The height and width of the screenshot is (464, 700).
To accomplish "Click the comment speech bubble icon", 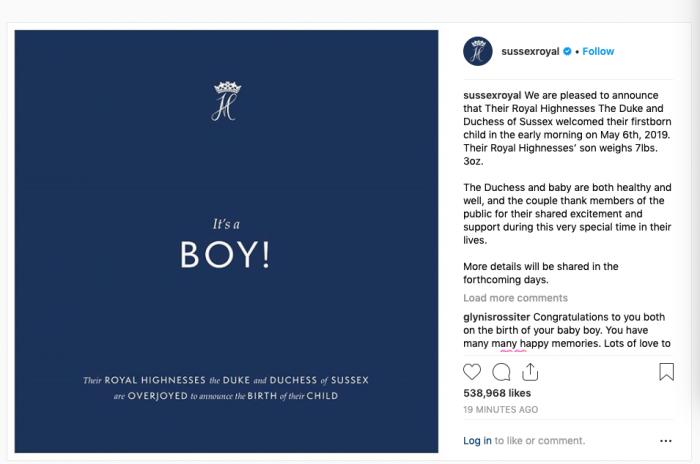I will click(x=502, y=372).
